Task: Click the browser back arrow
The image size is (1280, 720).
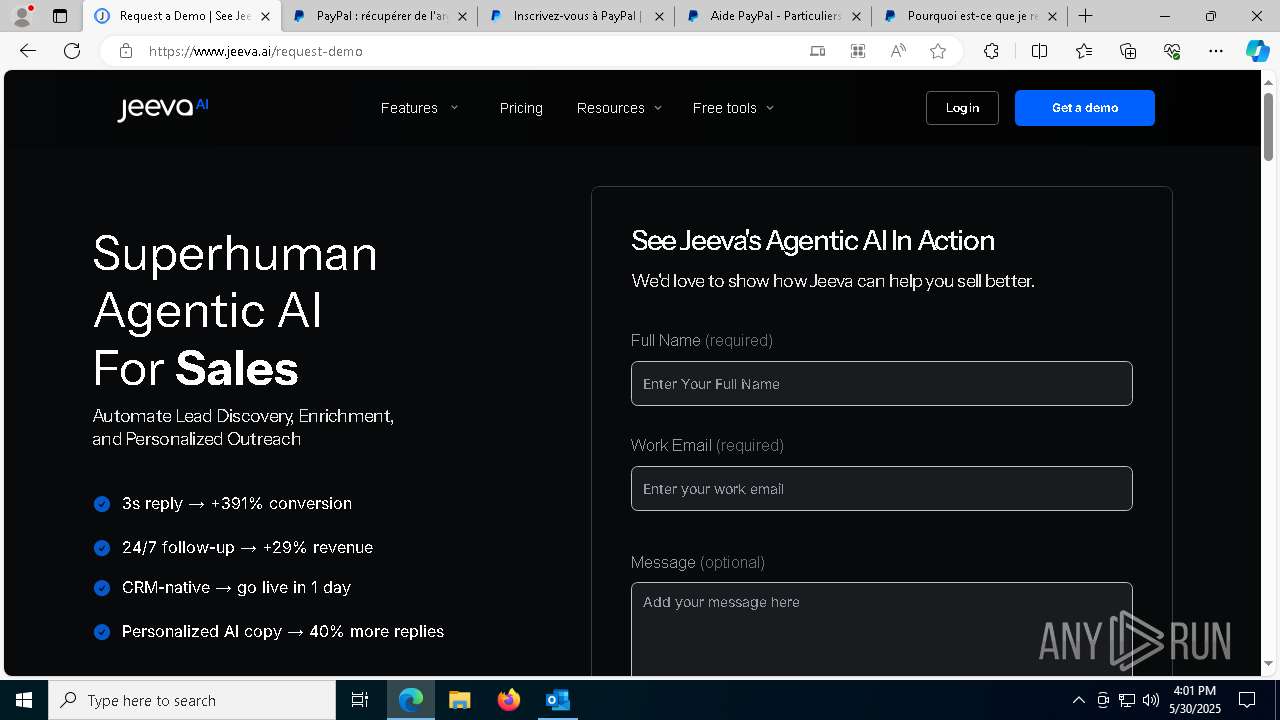Action: 28,51
